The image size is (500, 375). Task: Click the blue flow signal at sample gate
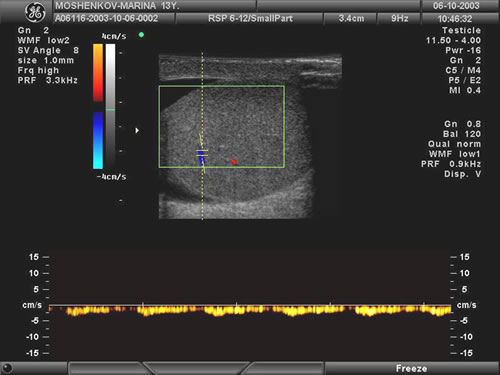click(x=201, y=157)
